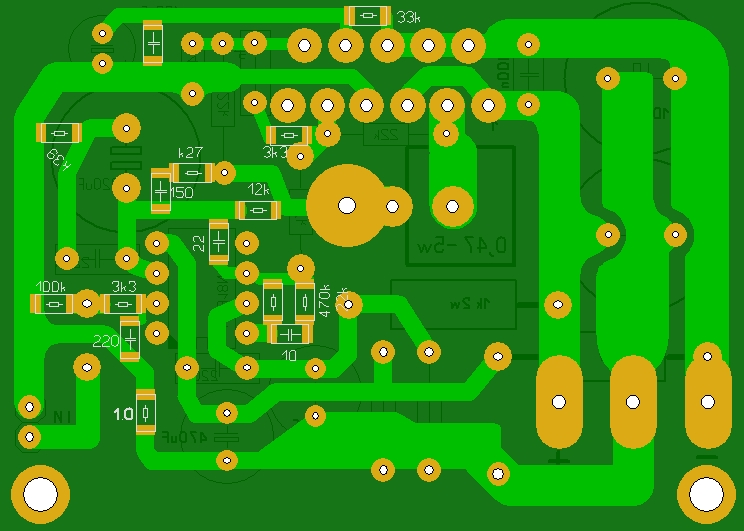Select the bottom-right mounting hole
Screen dimensions: 744x531
coord(706,494)
